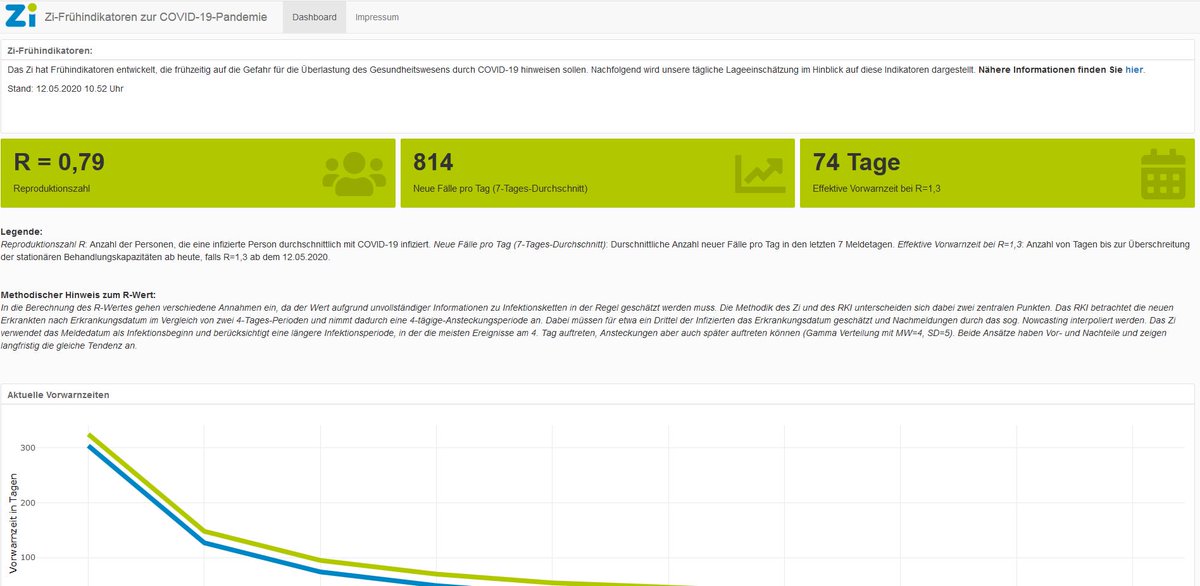Click the '74 Tage' value
This screenshot has width=1200, height=586.
(856, 162)
